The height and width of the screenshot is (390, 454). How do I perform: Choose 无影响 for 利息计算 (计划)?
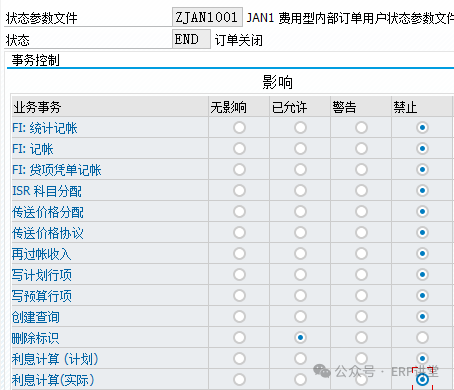tap(239, 358)
